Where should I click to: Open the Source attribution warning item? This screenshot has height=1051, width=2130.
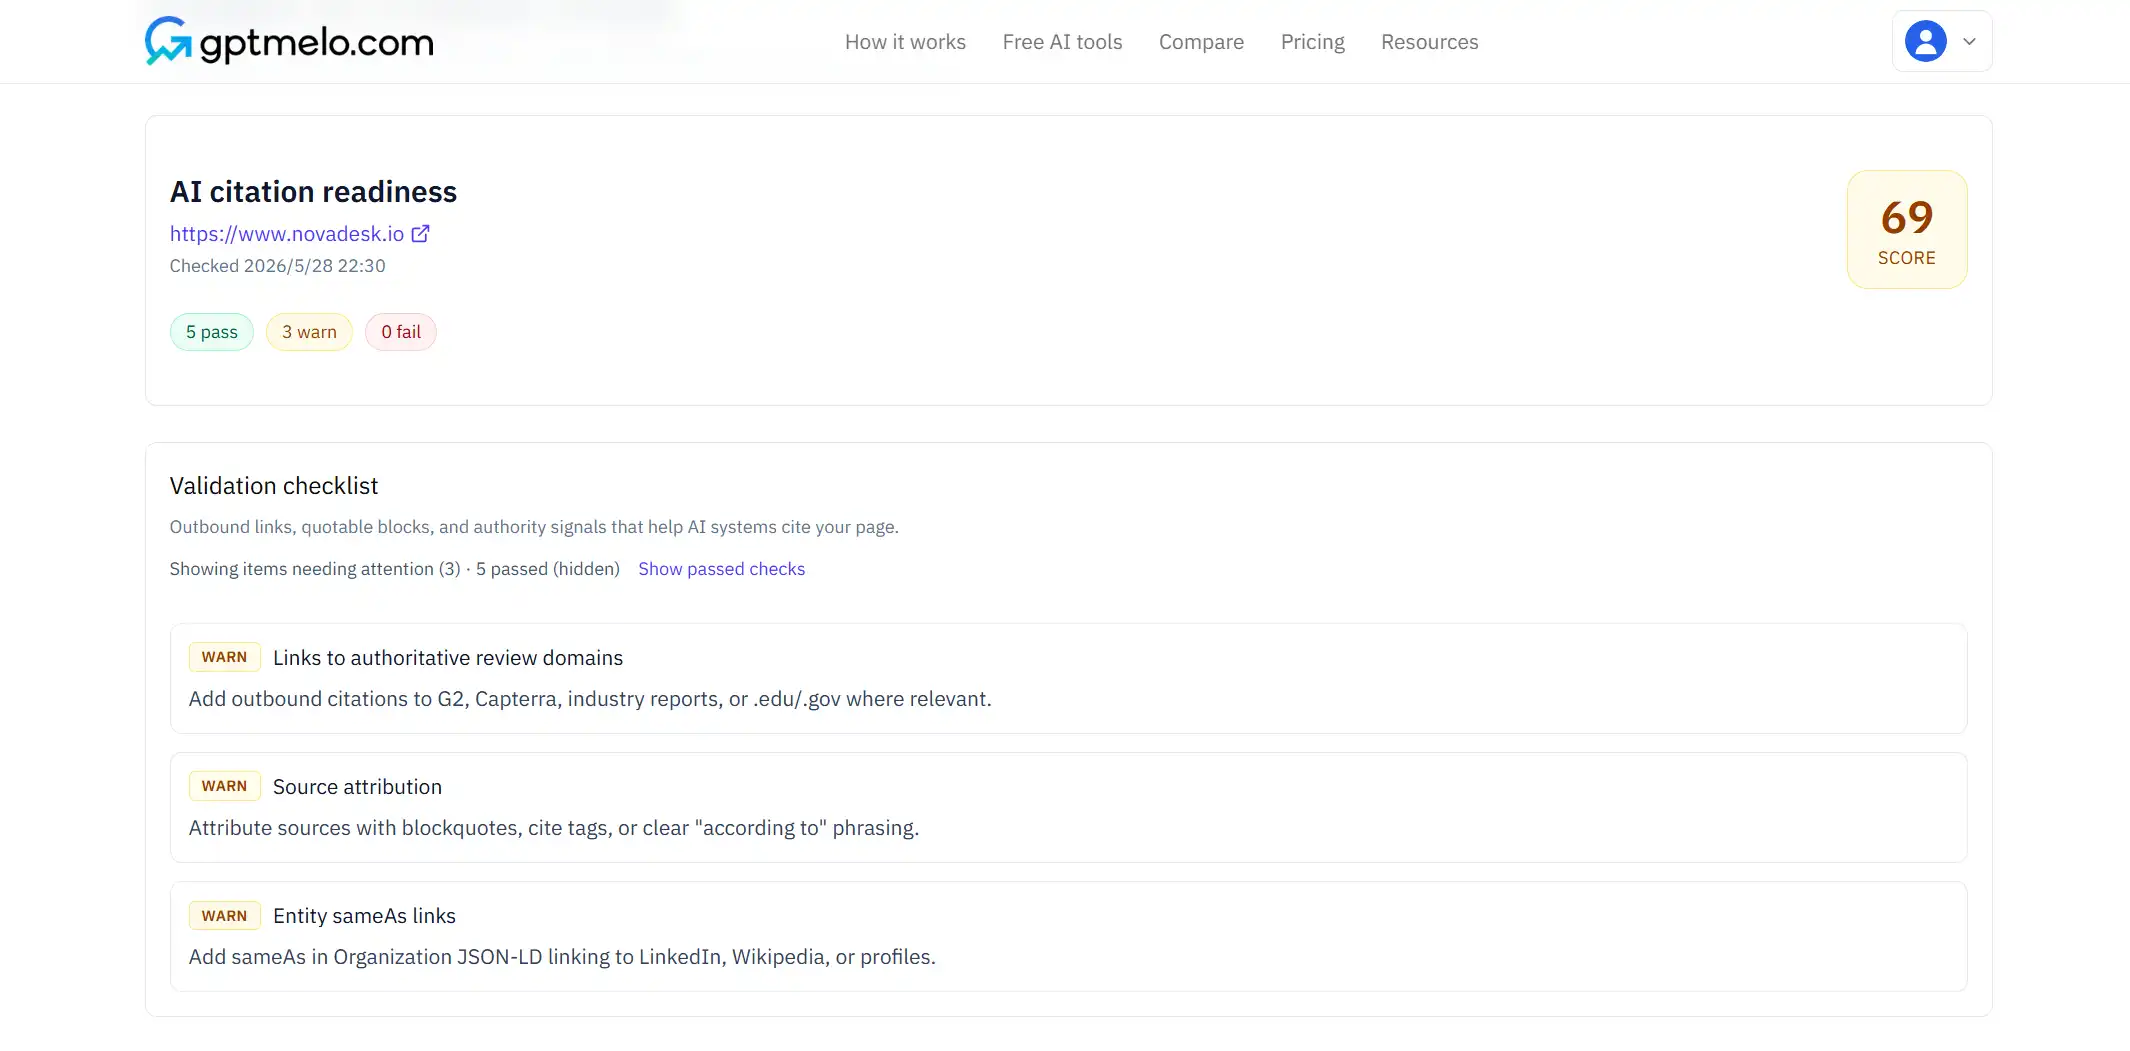[1068, 807]
